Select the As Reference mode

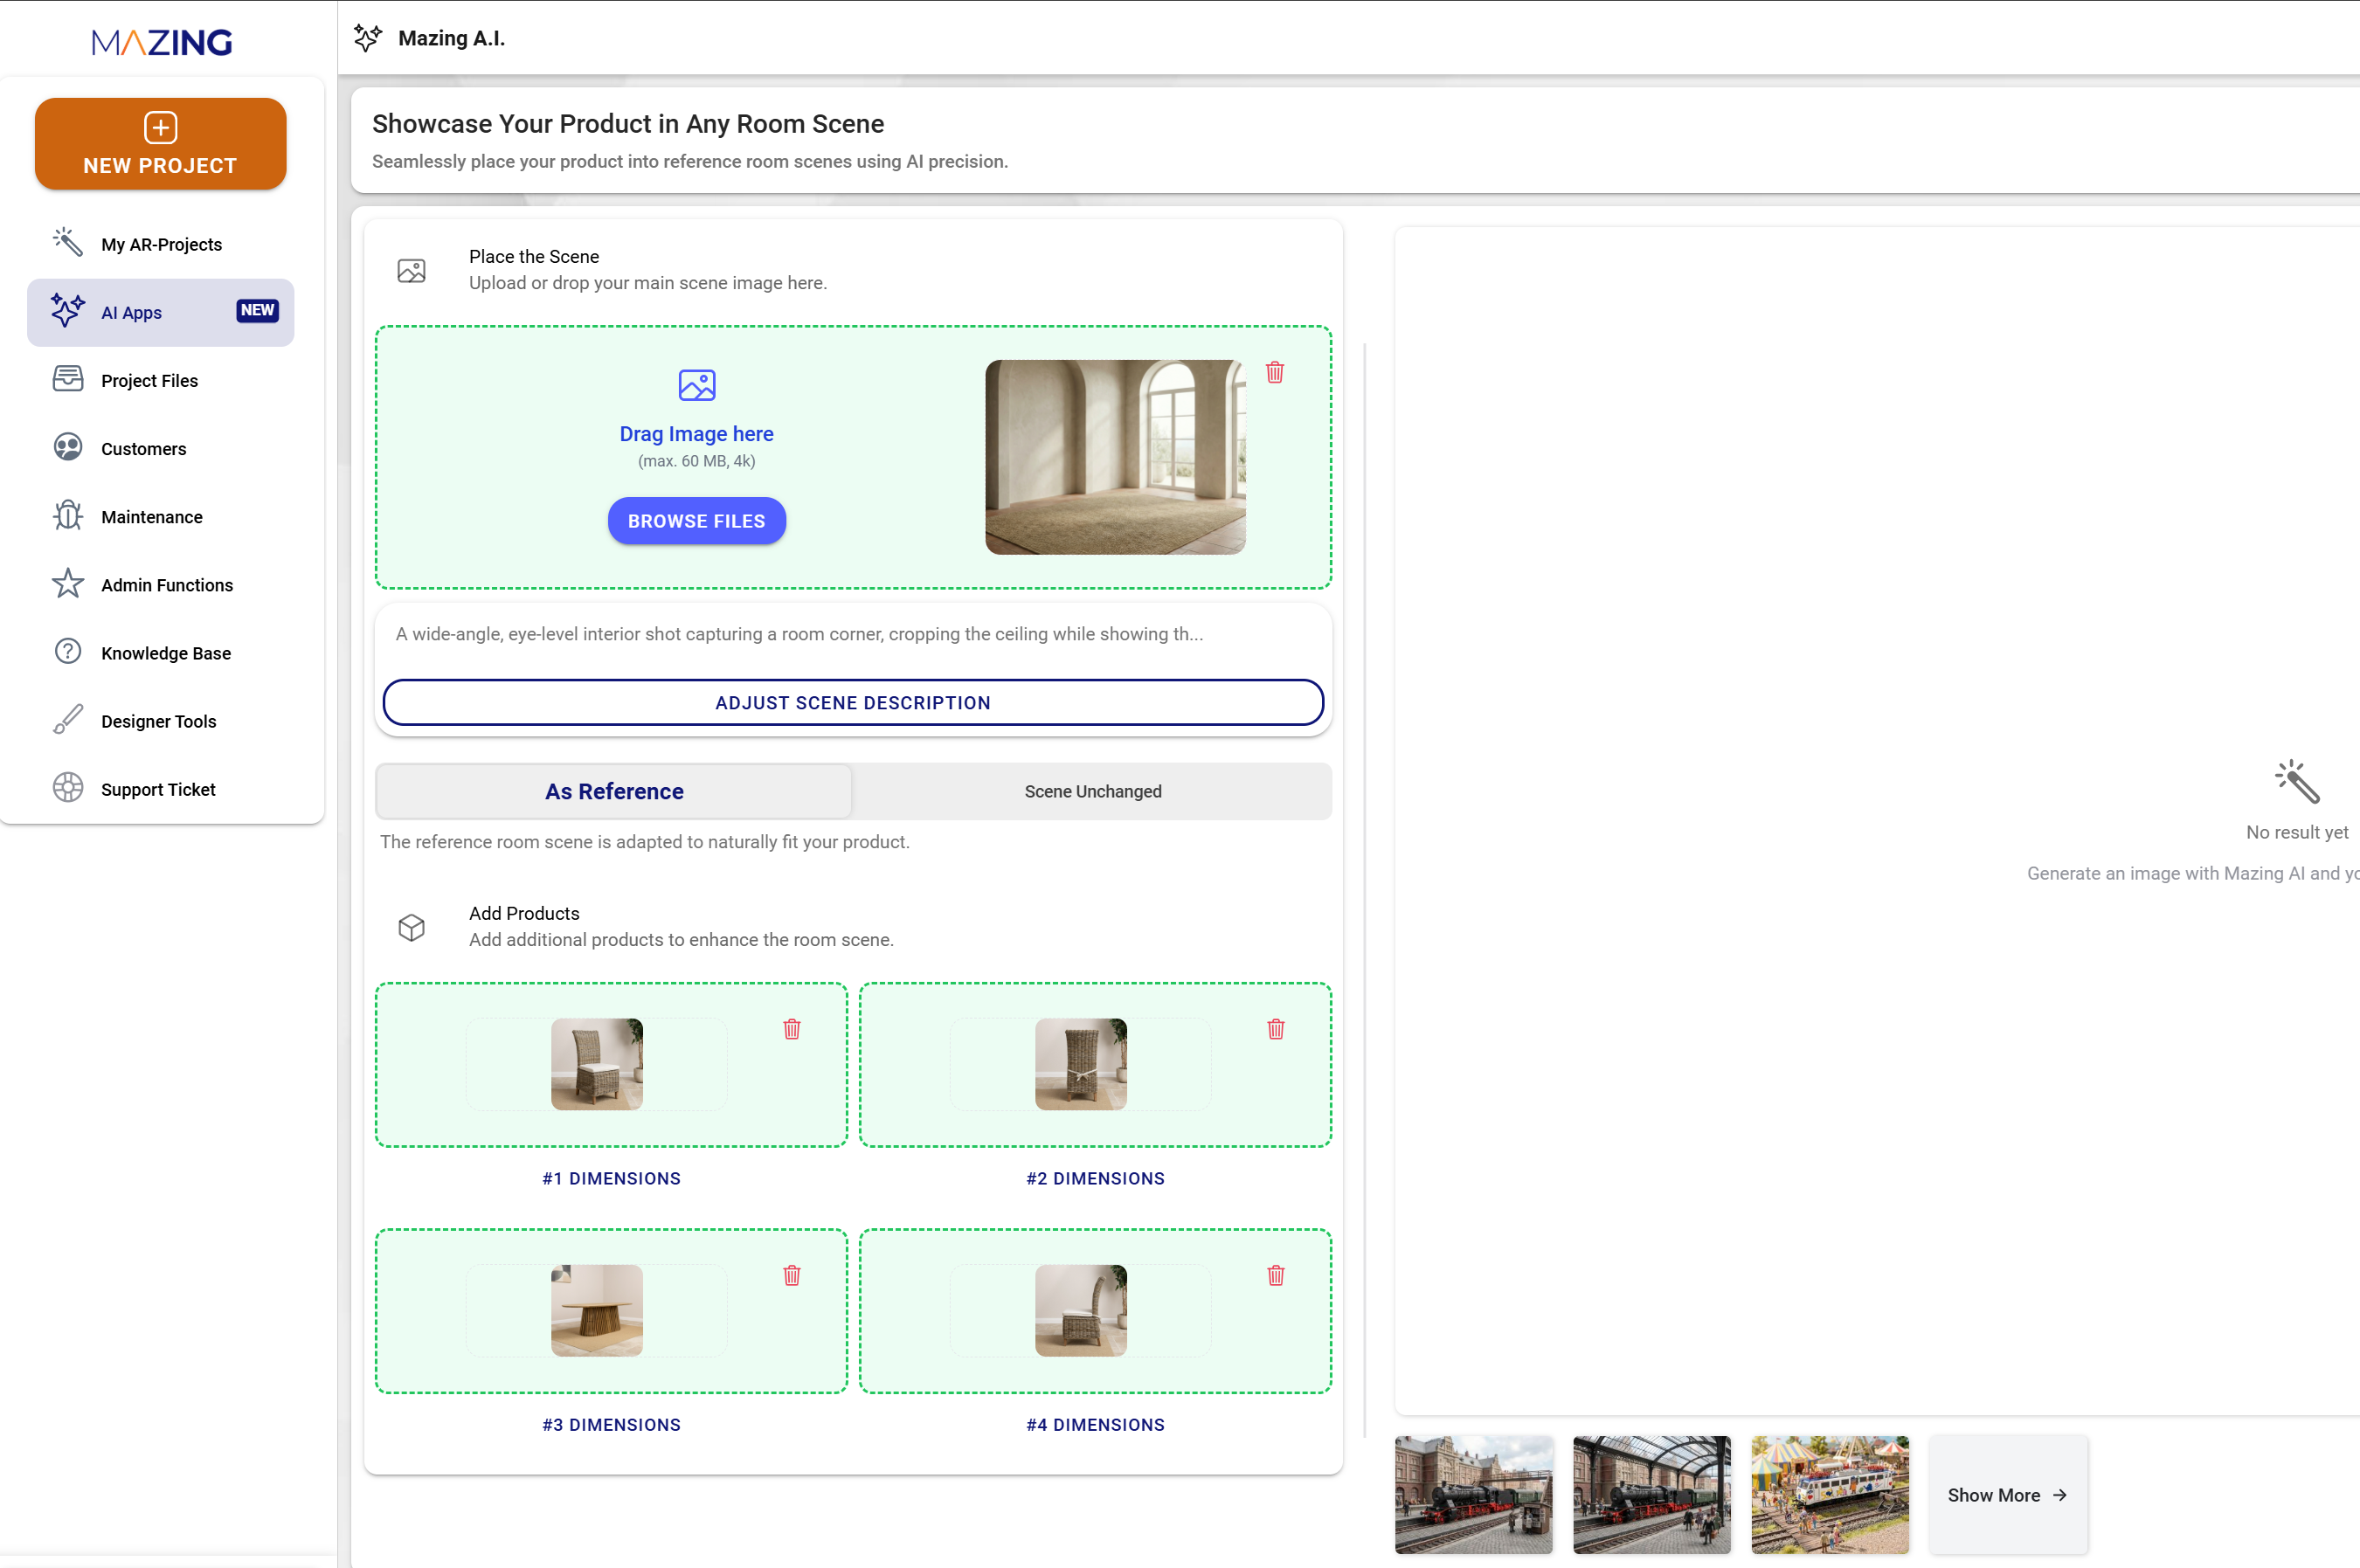613,791
